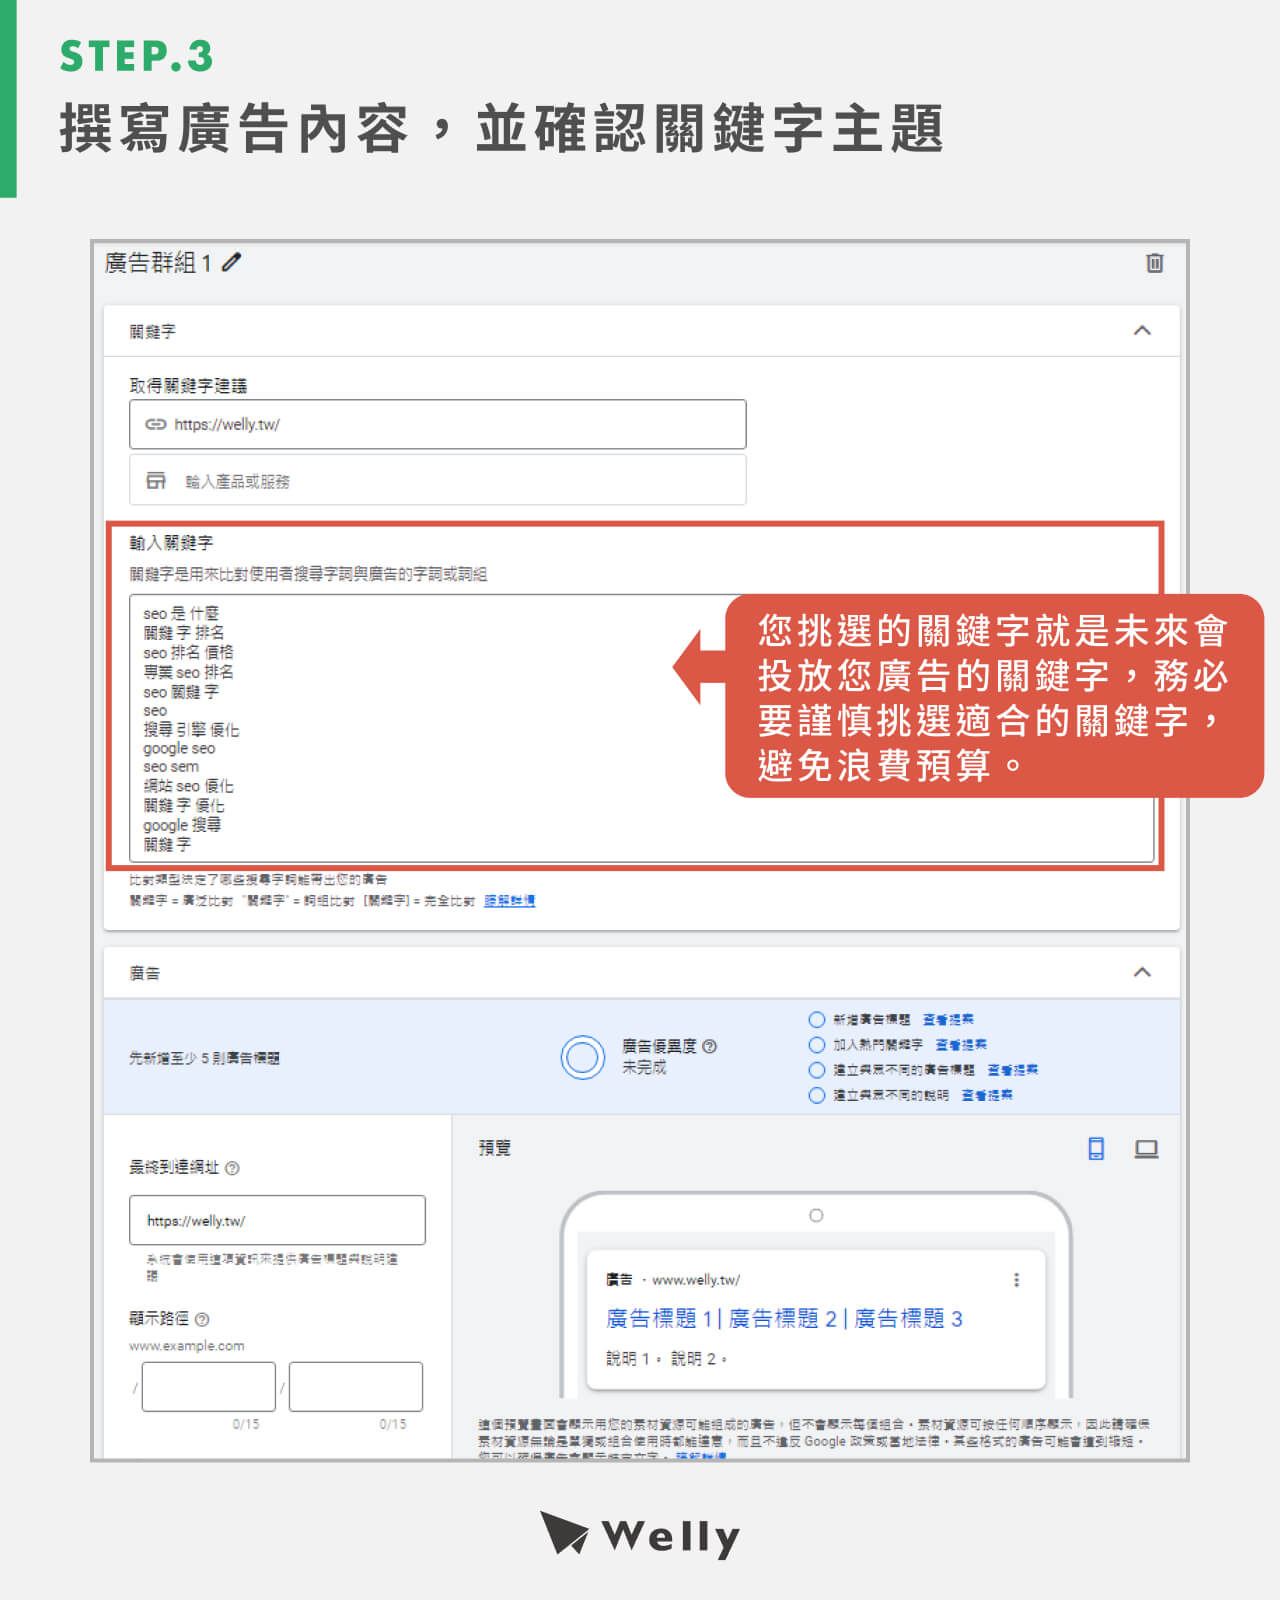This screenshot has width=1280, height=1600.
Task: Click the link icon in the URL field
Action: 155,424
